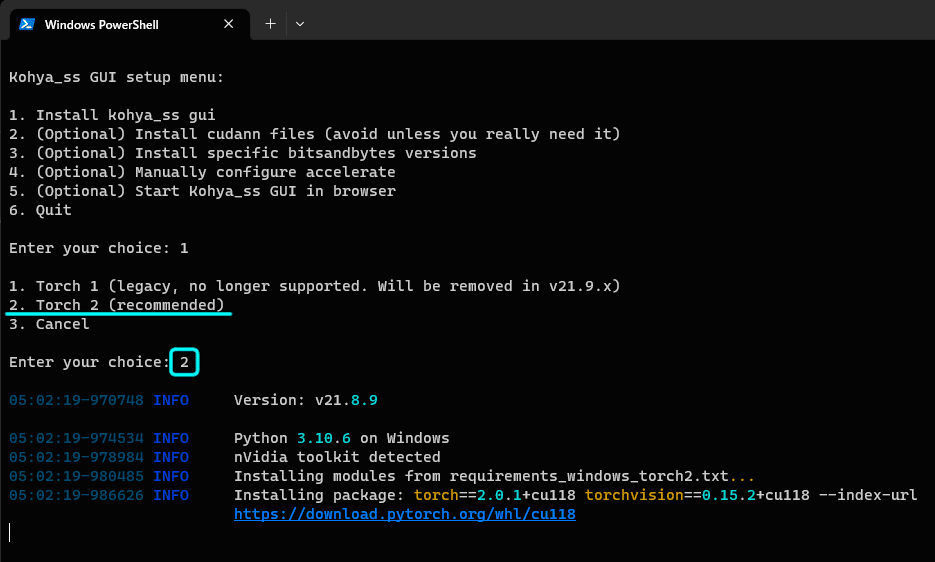Viewport: 935px width, 562px height.
Task: Click the 'Start Kohya_ss GUI in browser' line
Action: (202, 191)
